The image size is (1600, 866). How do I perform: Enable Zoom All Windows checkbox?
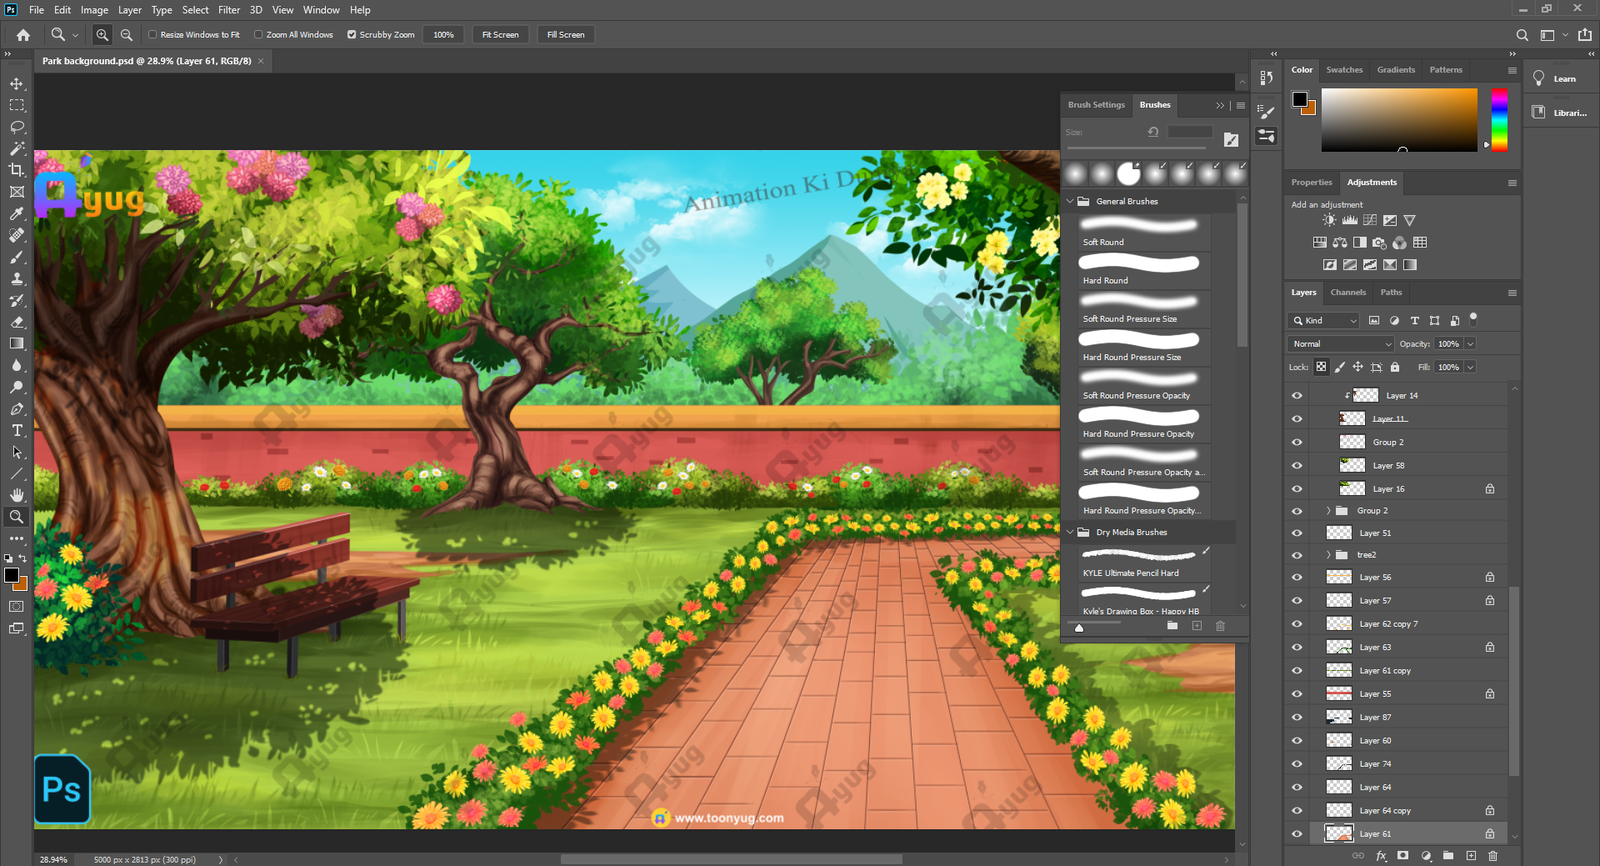point(258,35)
